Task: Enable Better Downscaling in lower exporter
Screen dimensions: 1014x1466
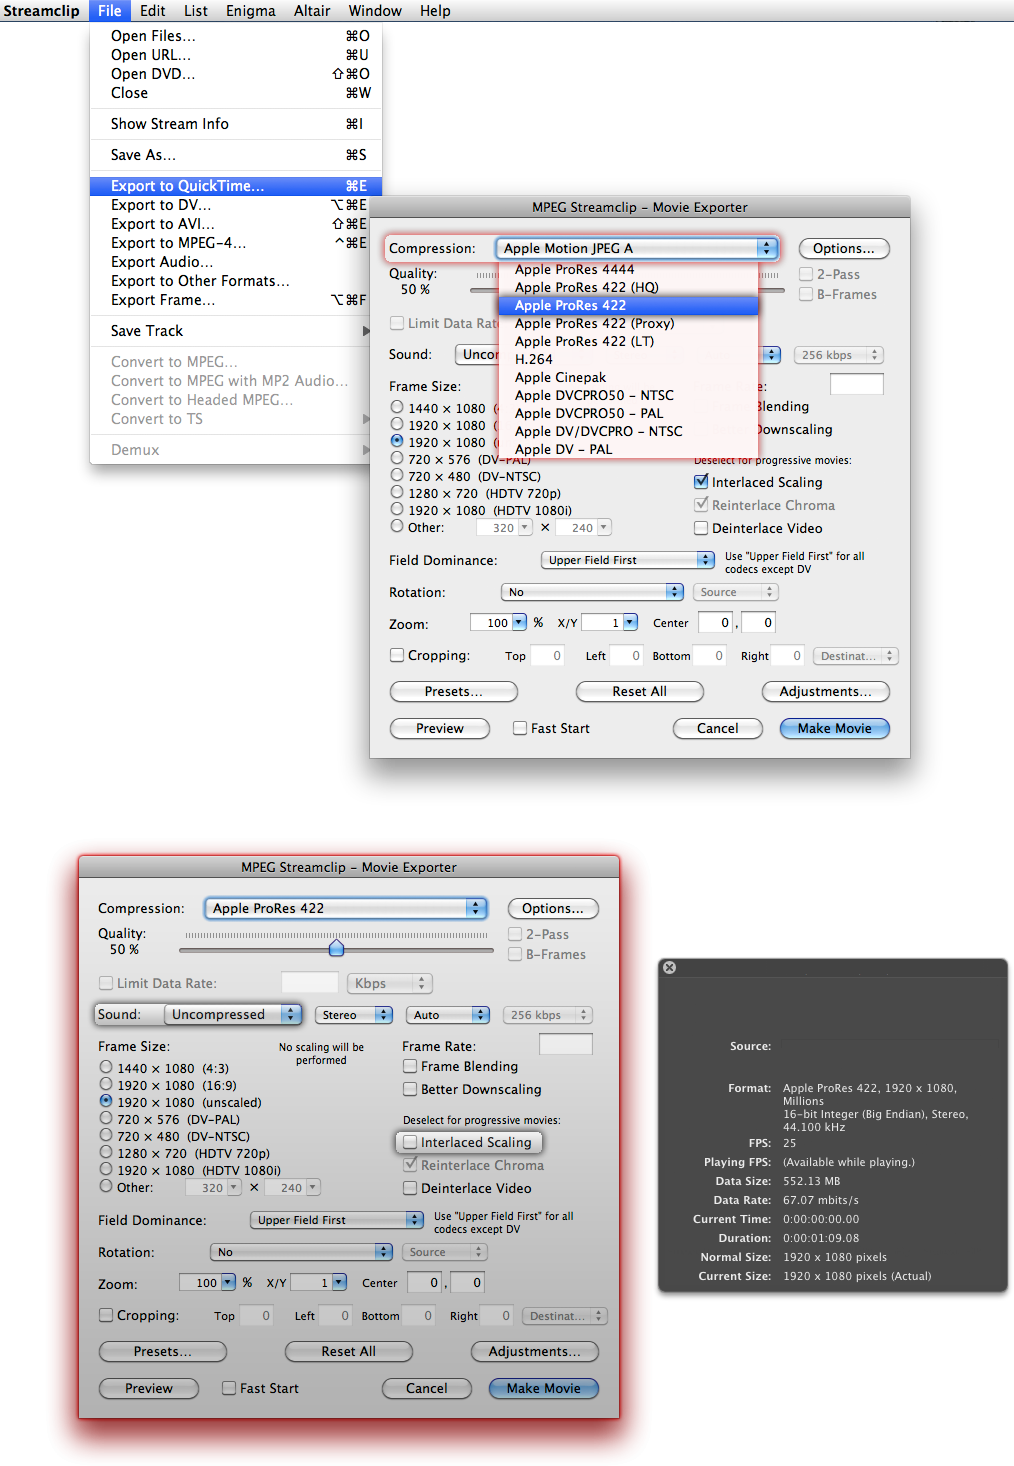Action: [x=410, y=1089]
